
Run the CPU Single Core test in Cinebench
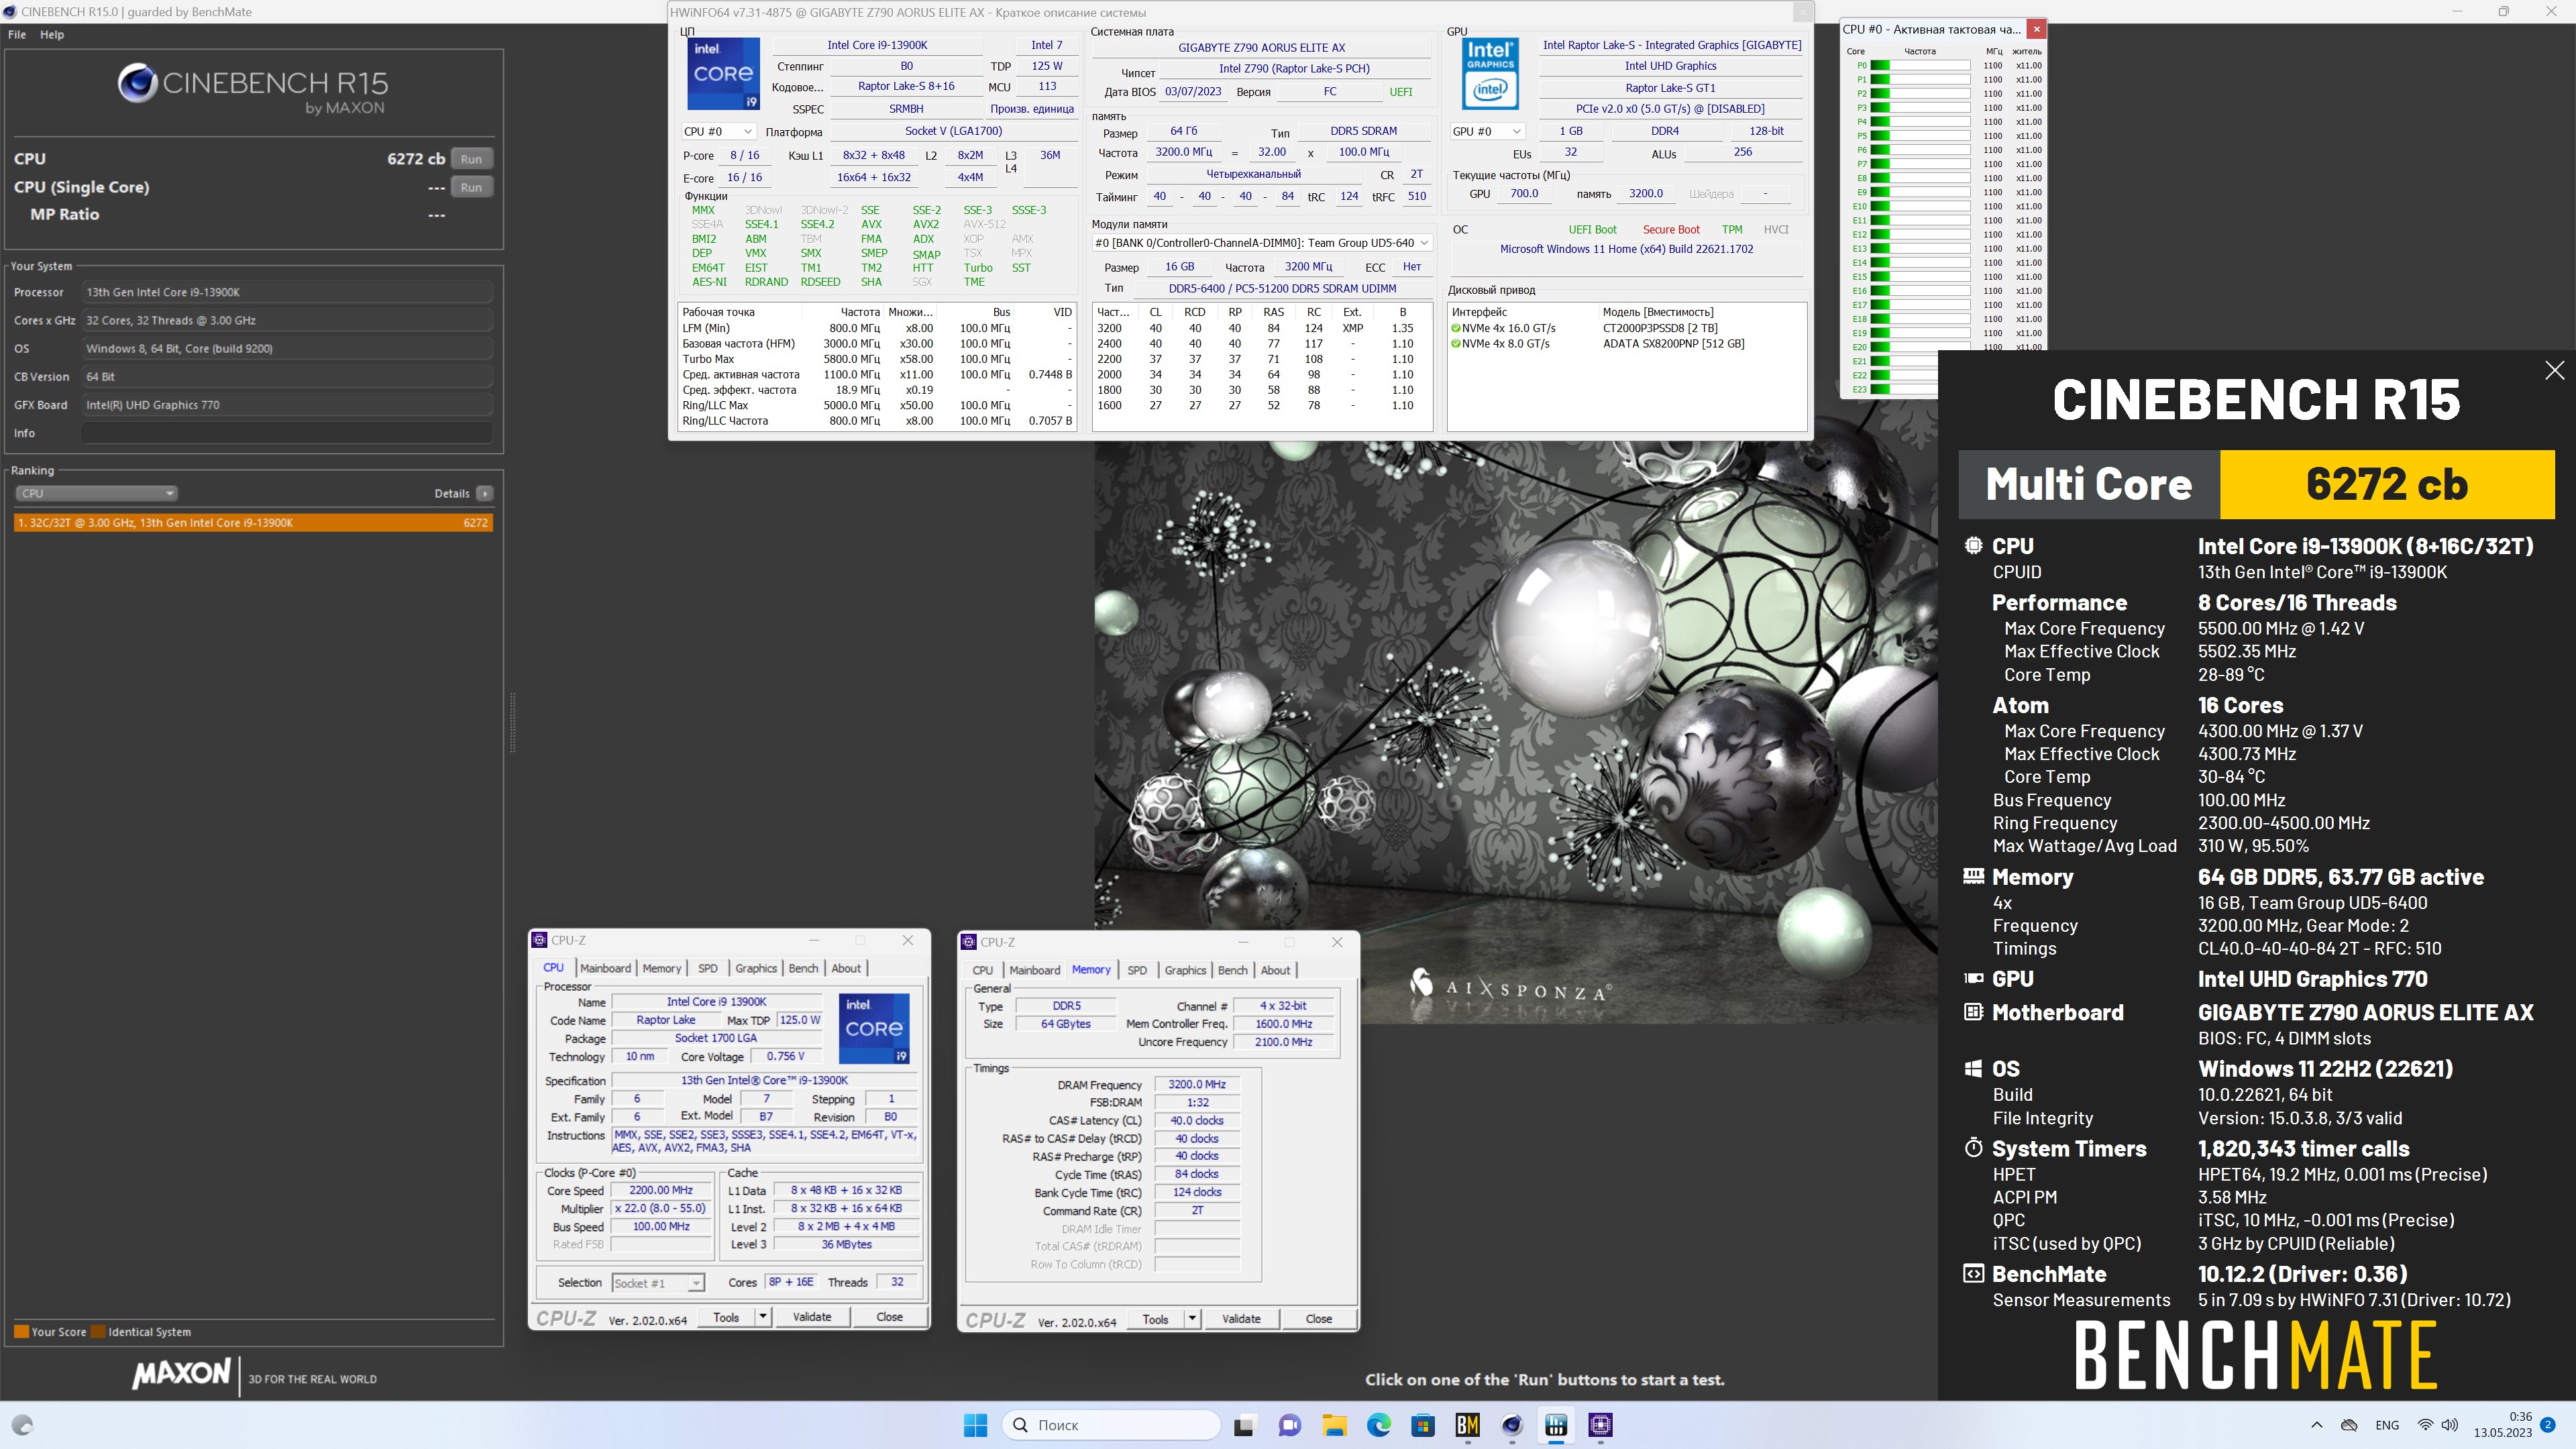pyautogui.click(x=471, y=187)
